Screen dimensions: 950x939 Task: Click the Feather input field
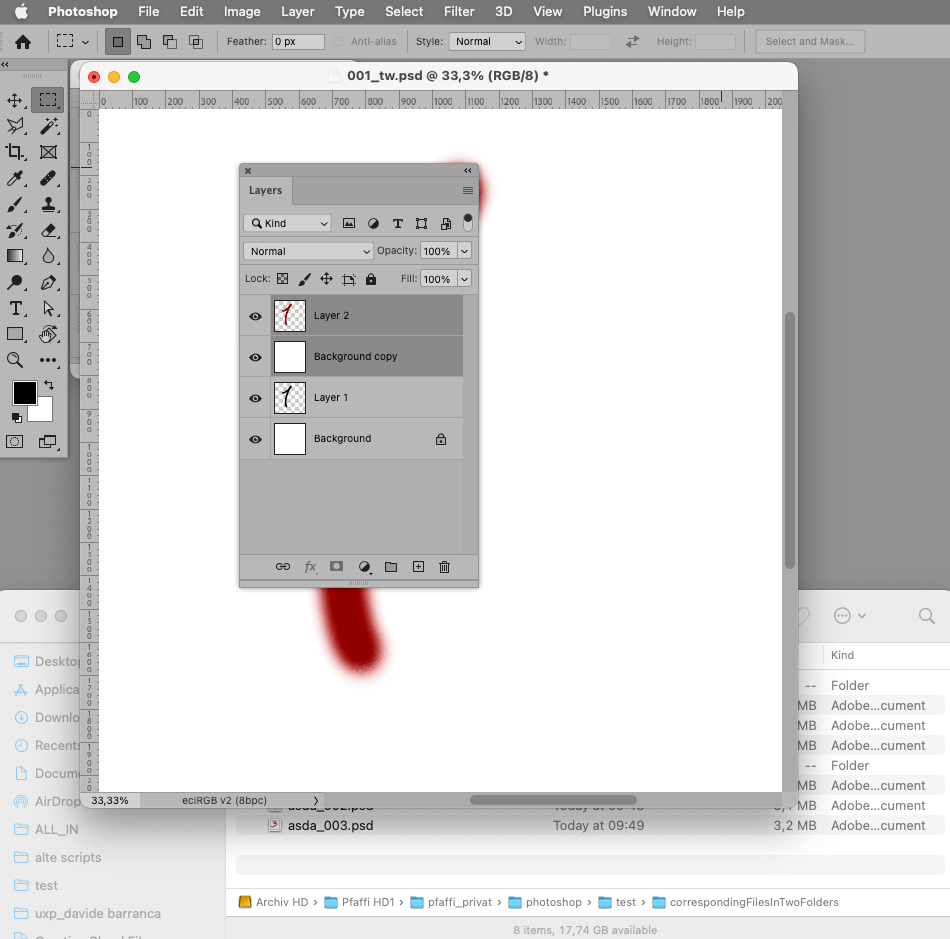pos(298,42)
